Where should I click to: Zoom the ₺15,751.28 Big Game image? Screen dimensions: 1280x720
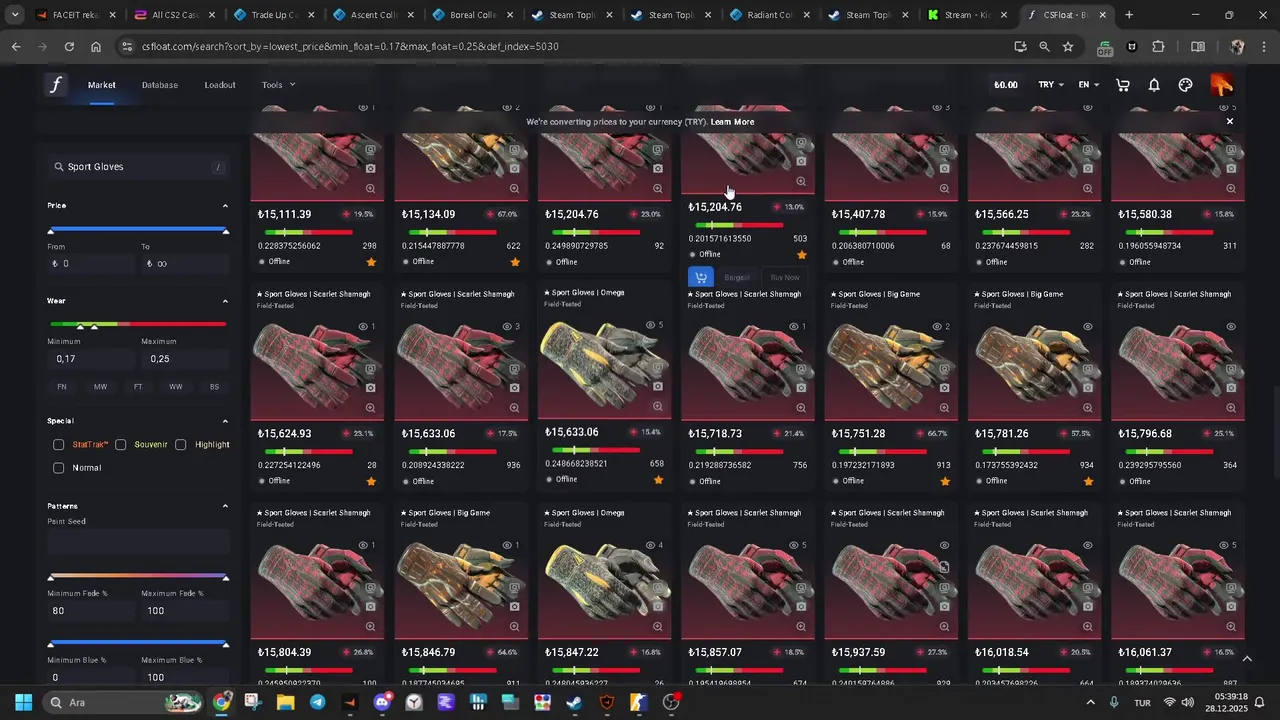pos(944,407)
